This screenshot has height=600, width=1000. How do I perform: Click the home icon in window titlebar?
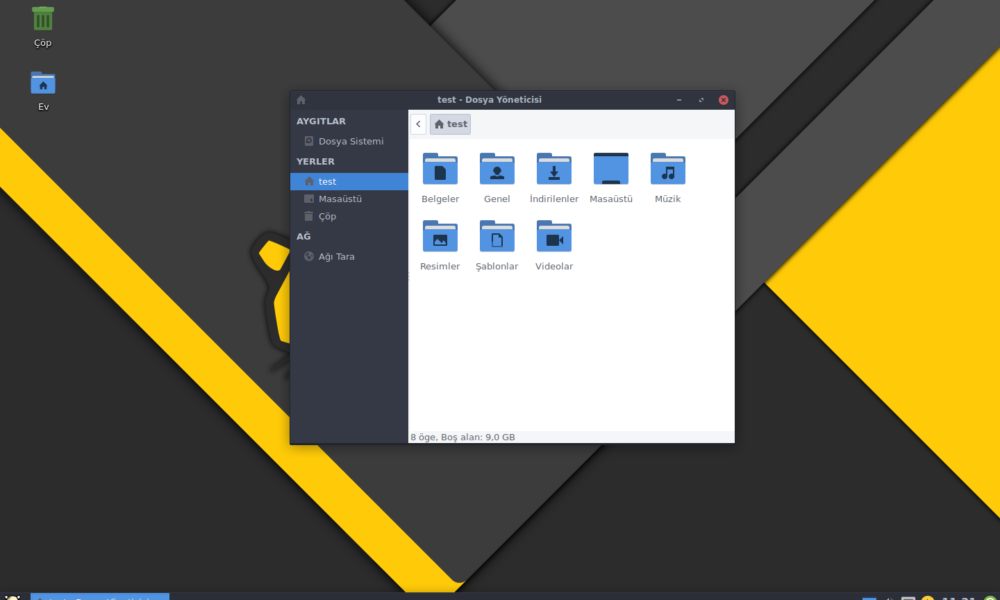(x=301, y=100)
